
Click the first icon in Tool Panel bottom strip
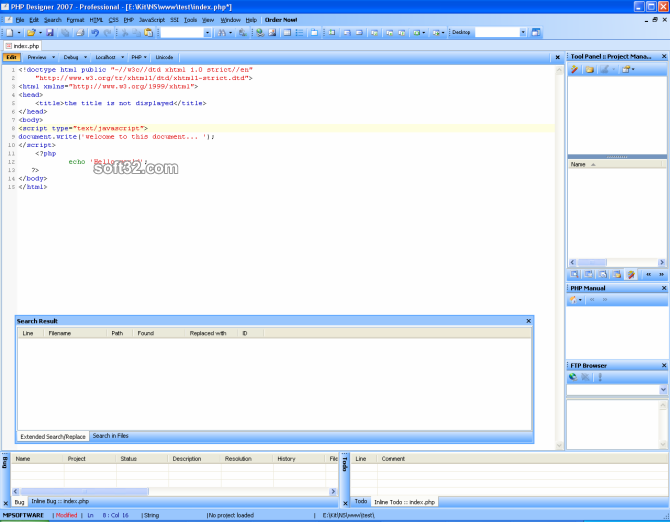(x=574, y=274)
